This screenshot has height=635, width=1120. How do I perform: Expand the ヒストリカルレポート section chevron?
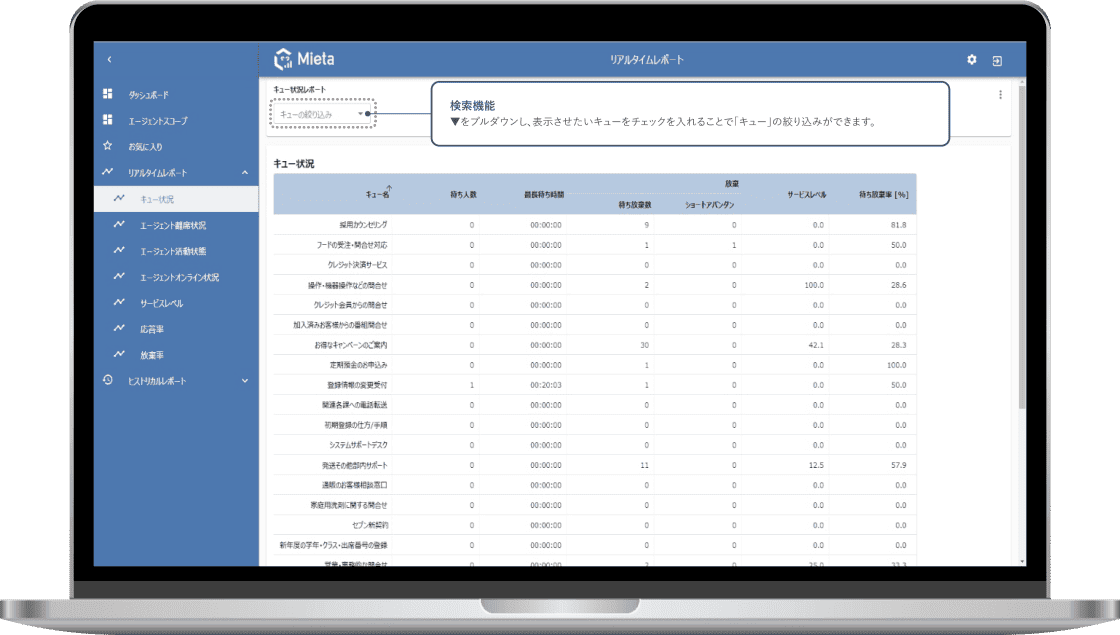click(245, 381)
